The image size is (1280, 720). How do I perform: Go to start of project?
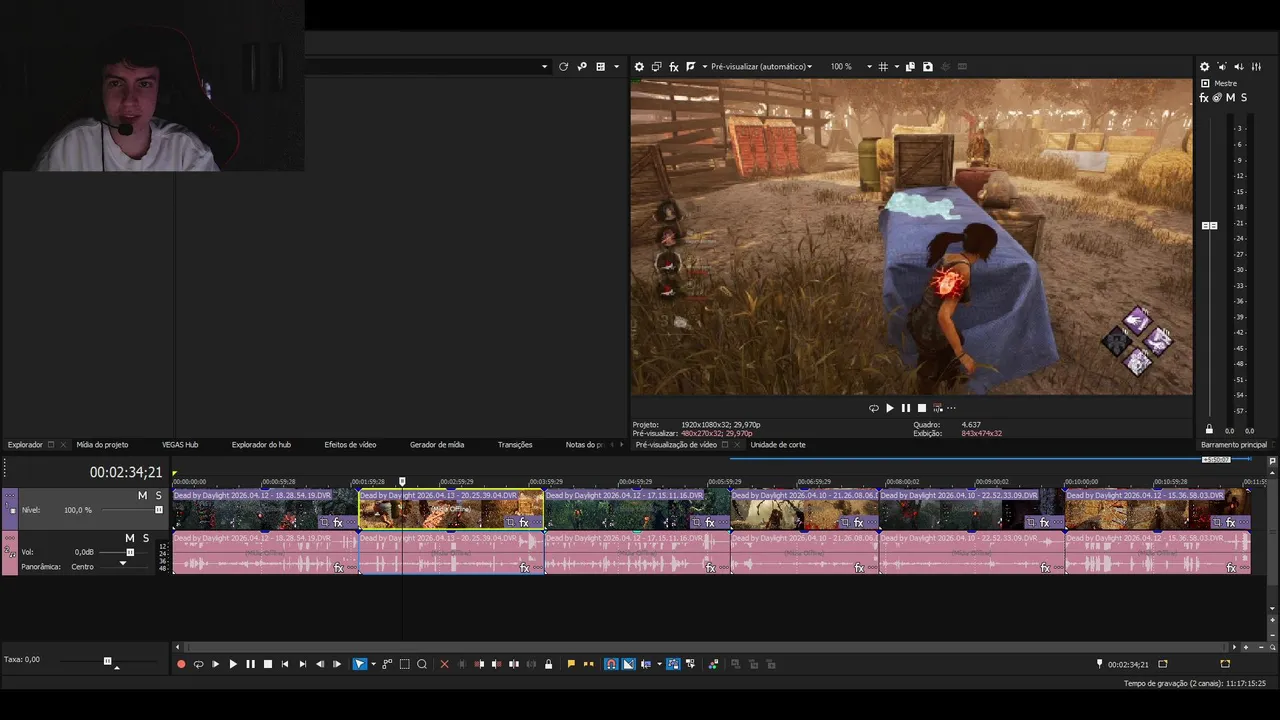(x=285, y=664)
